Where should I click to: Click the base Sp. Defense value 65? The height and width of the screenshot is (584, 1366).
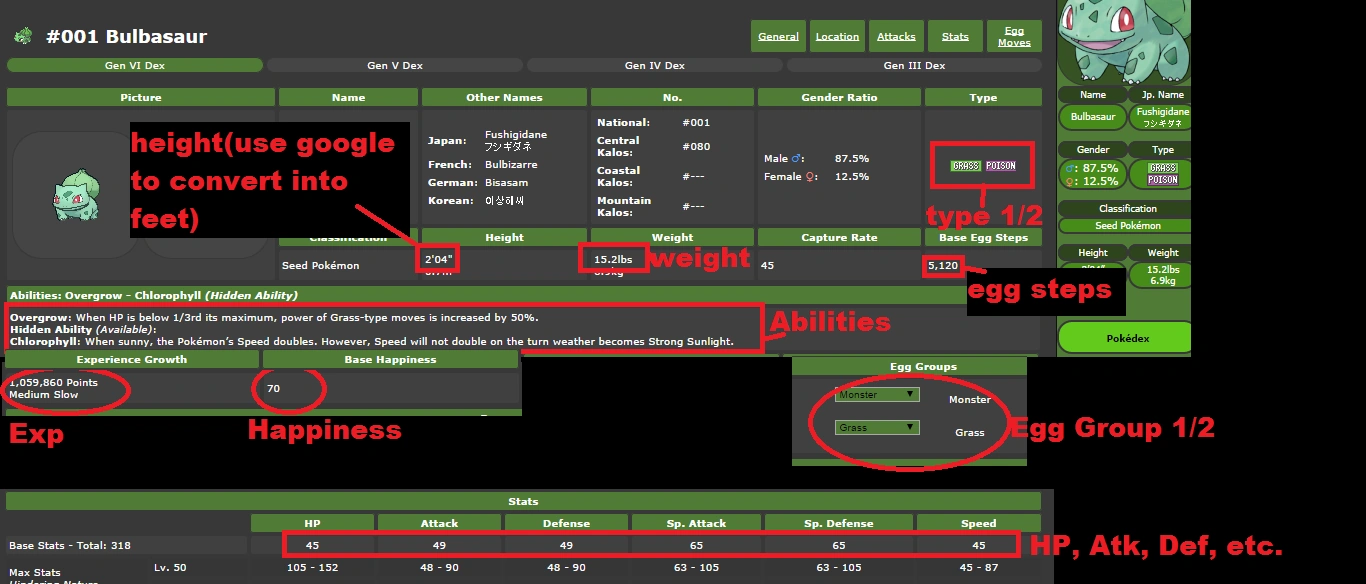coord(838,545)
